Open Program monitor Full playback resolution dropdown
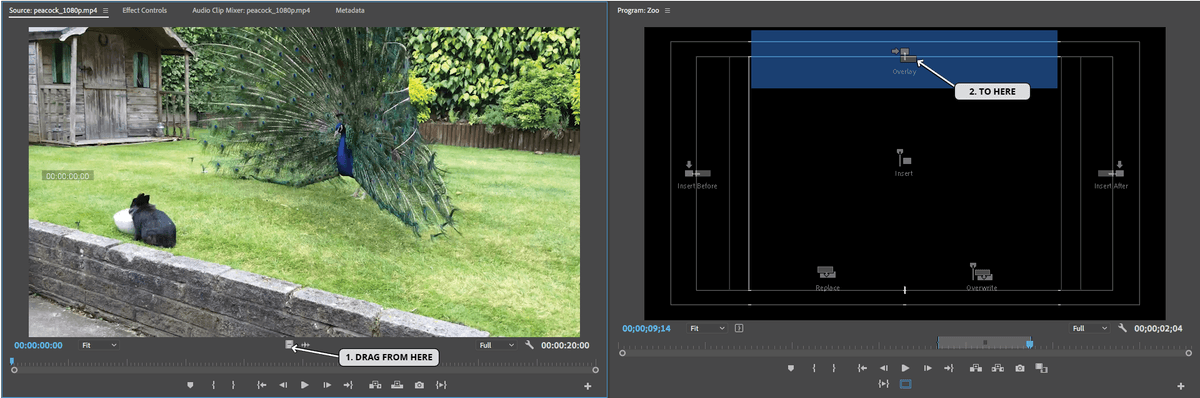 click(1091, 328)
